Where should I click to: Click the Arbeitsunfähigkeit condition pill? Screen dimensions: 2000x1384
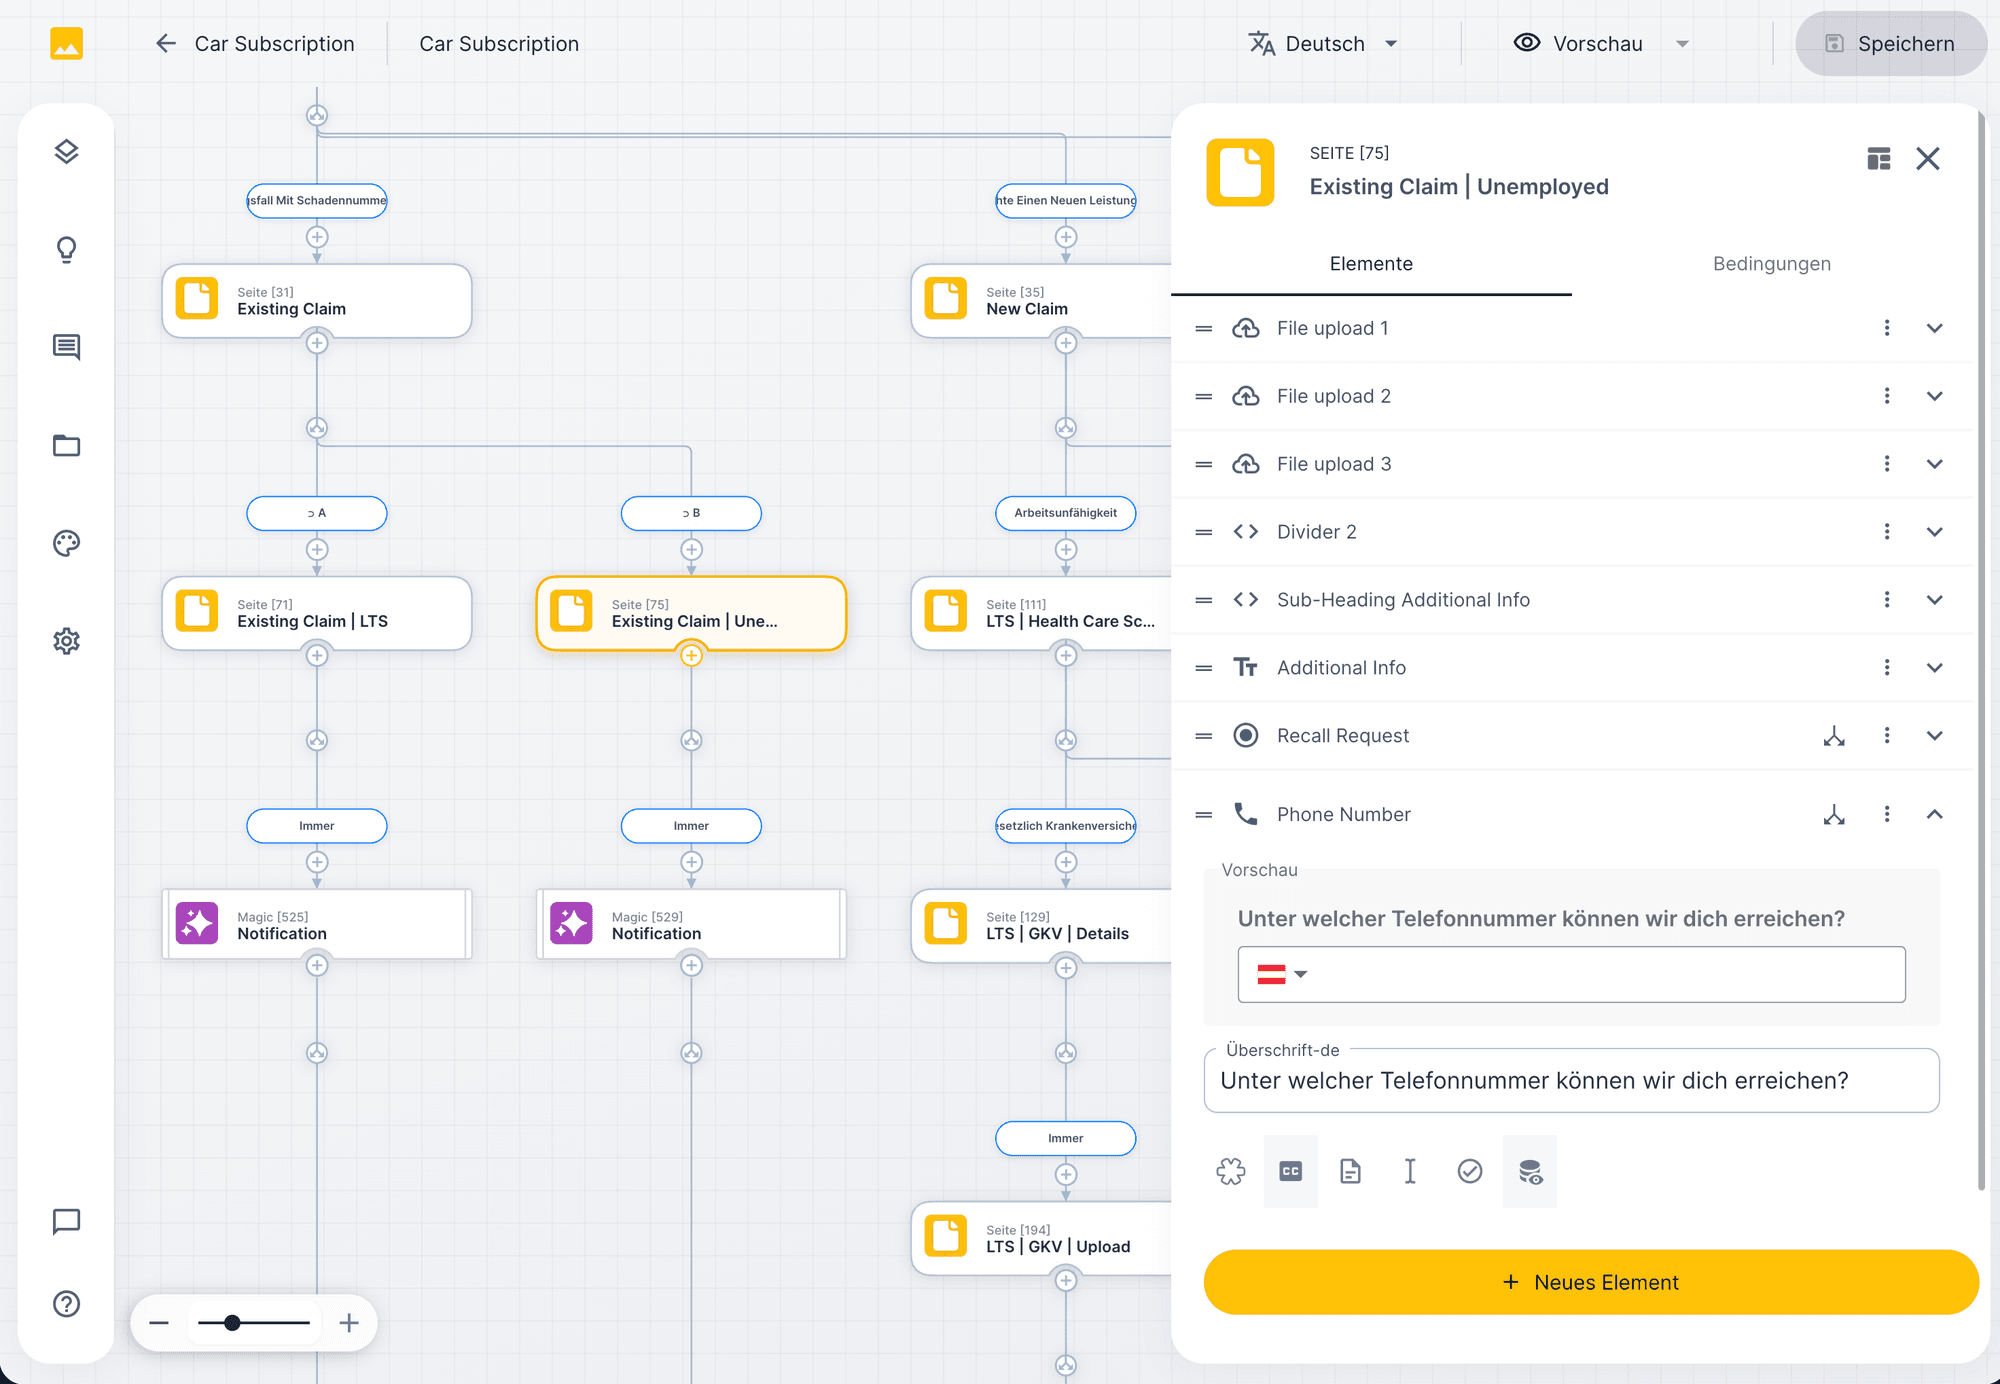(1066, 513)
